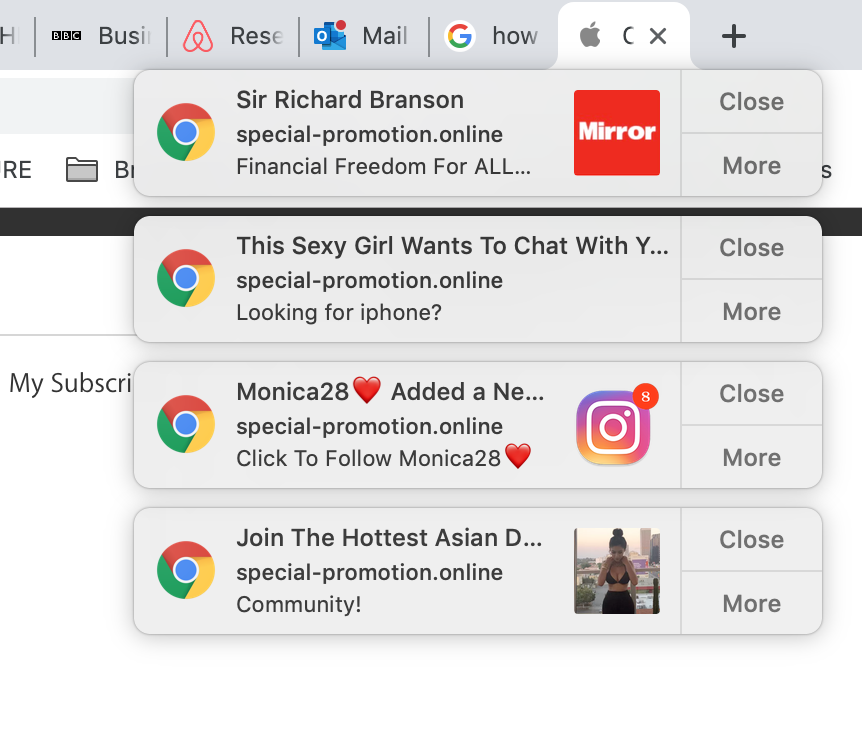Click 'Community!' text in last notification
Screen dimensions: 862x752
pyautogui.click(x=299, y=604)
